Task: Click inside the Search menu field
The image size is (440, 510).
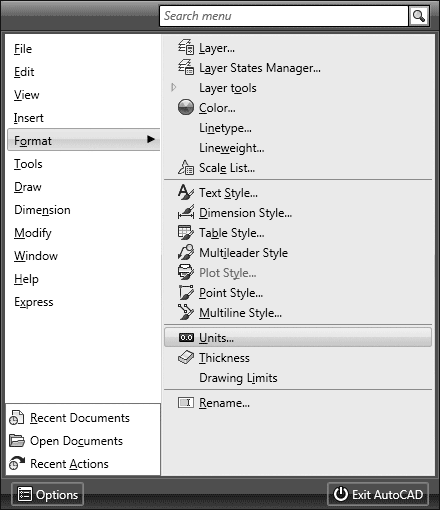Action: click(284, 16)
